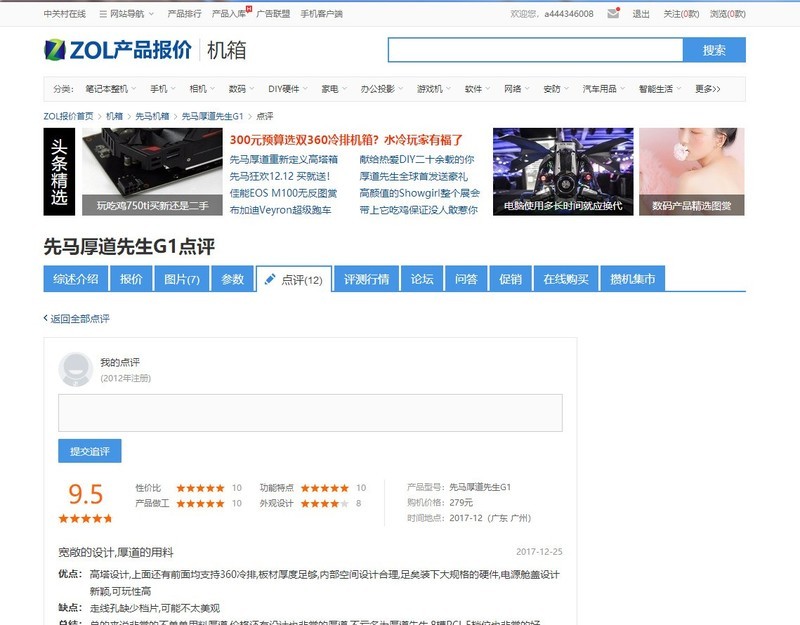Open the 广告联盟 link

pos(273,14)
